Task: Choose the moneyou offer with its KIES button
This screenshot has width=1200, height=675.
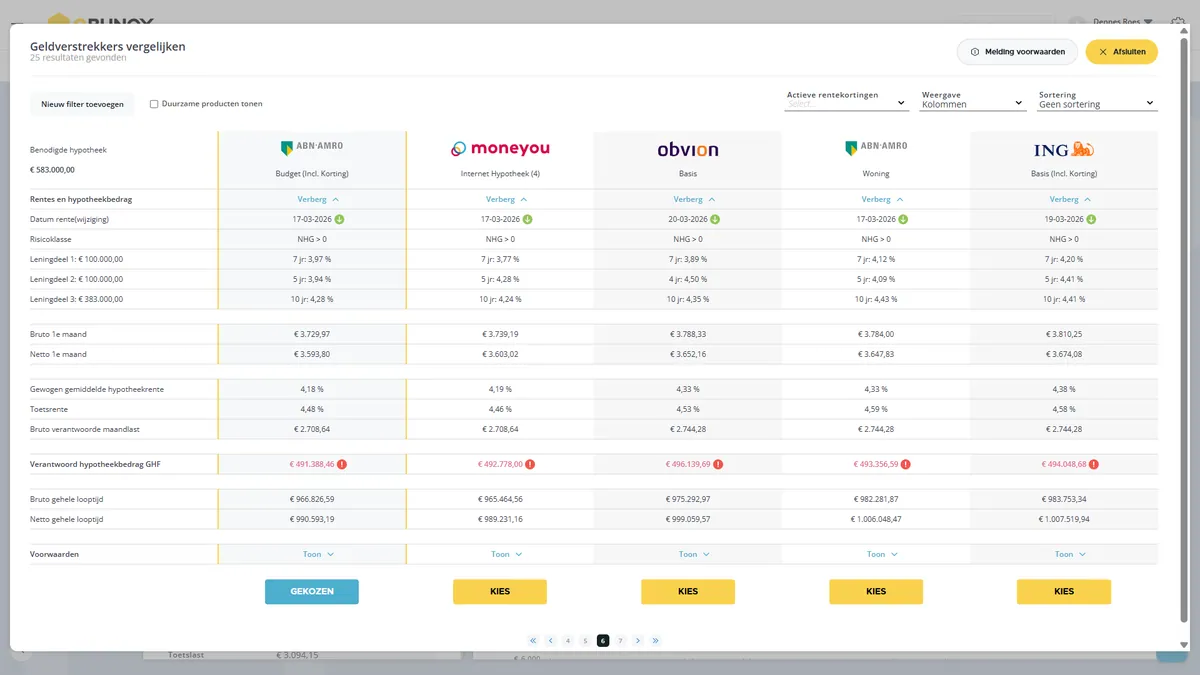Action: (500, 592)
